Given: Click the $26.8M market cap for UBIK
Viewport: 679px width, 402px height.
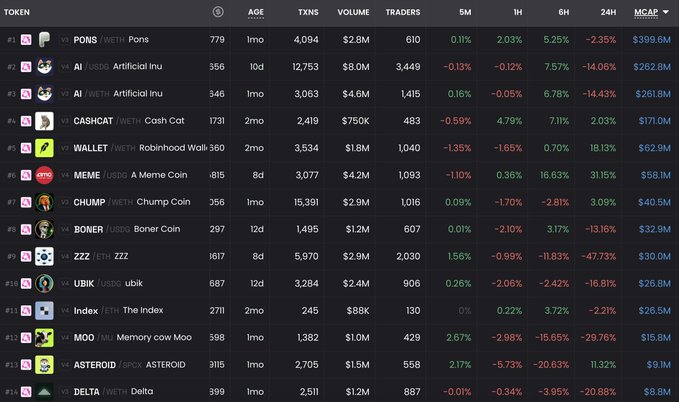Looking at the screenshot, I should (654, 283).
